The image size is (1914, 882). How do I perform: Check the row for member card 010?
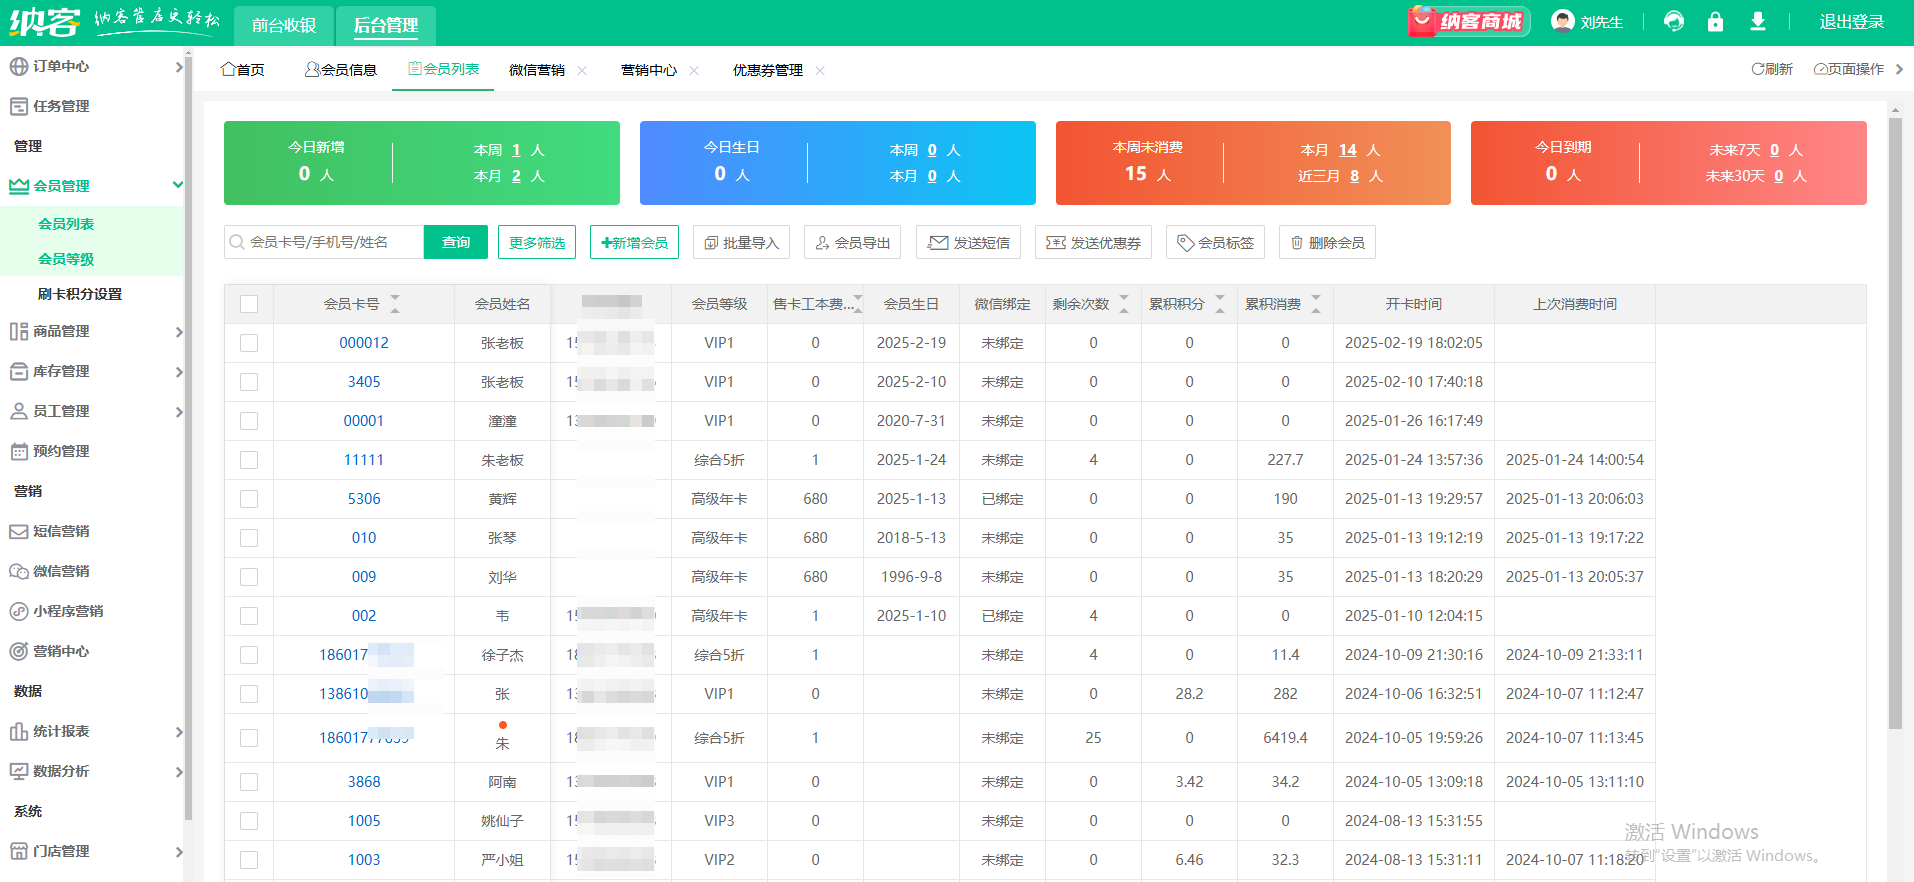click(x=249, y=538)
